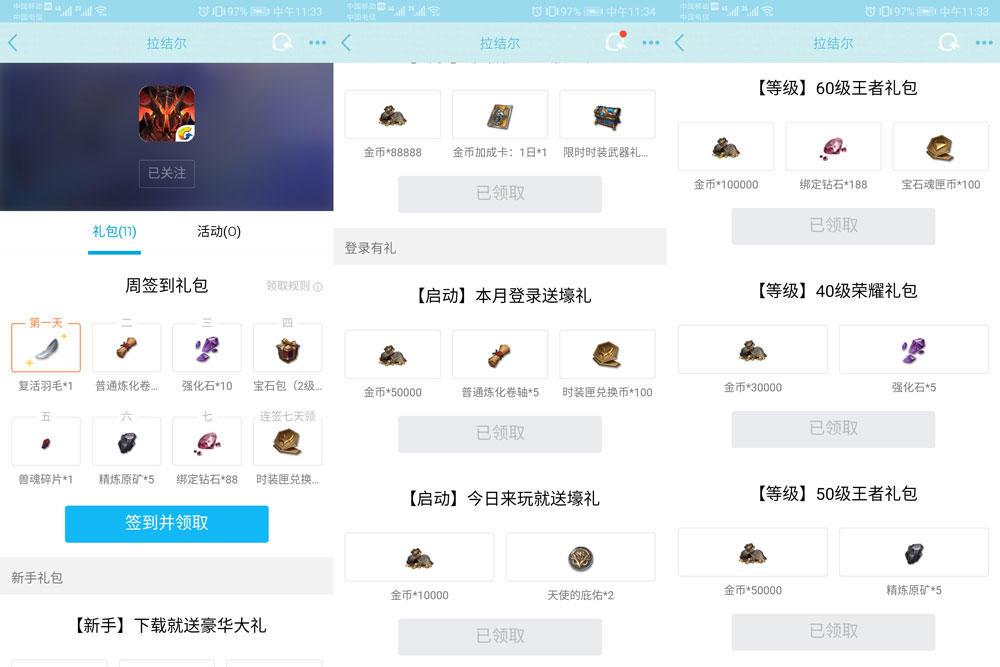Tap the 【新手】下载就送豪华大礼 title
Screen dimensions: 1000x667
coord(167,626)
